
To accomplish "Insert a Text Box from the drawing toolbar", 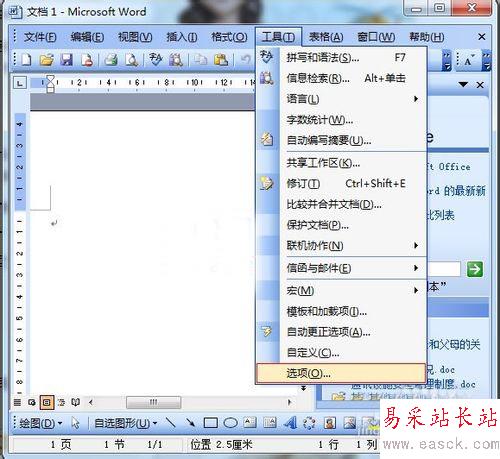I will click(x=250, y=422).
